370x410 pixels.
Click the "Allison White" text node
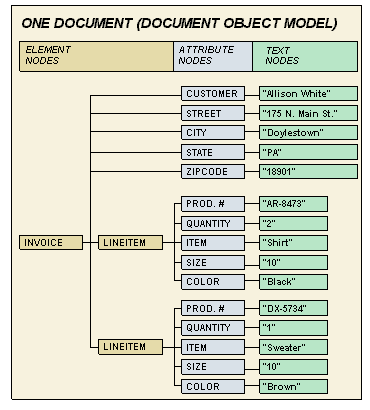[x=308, y=94]
